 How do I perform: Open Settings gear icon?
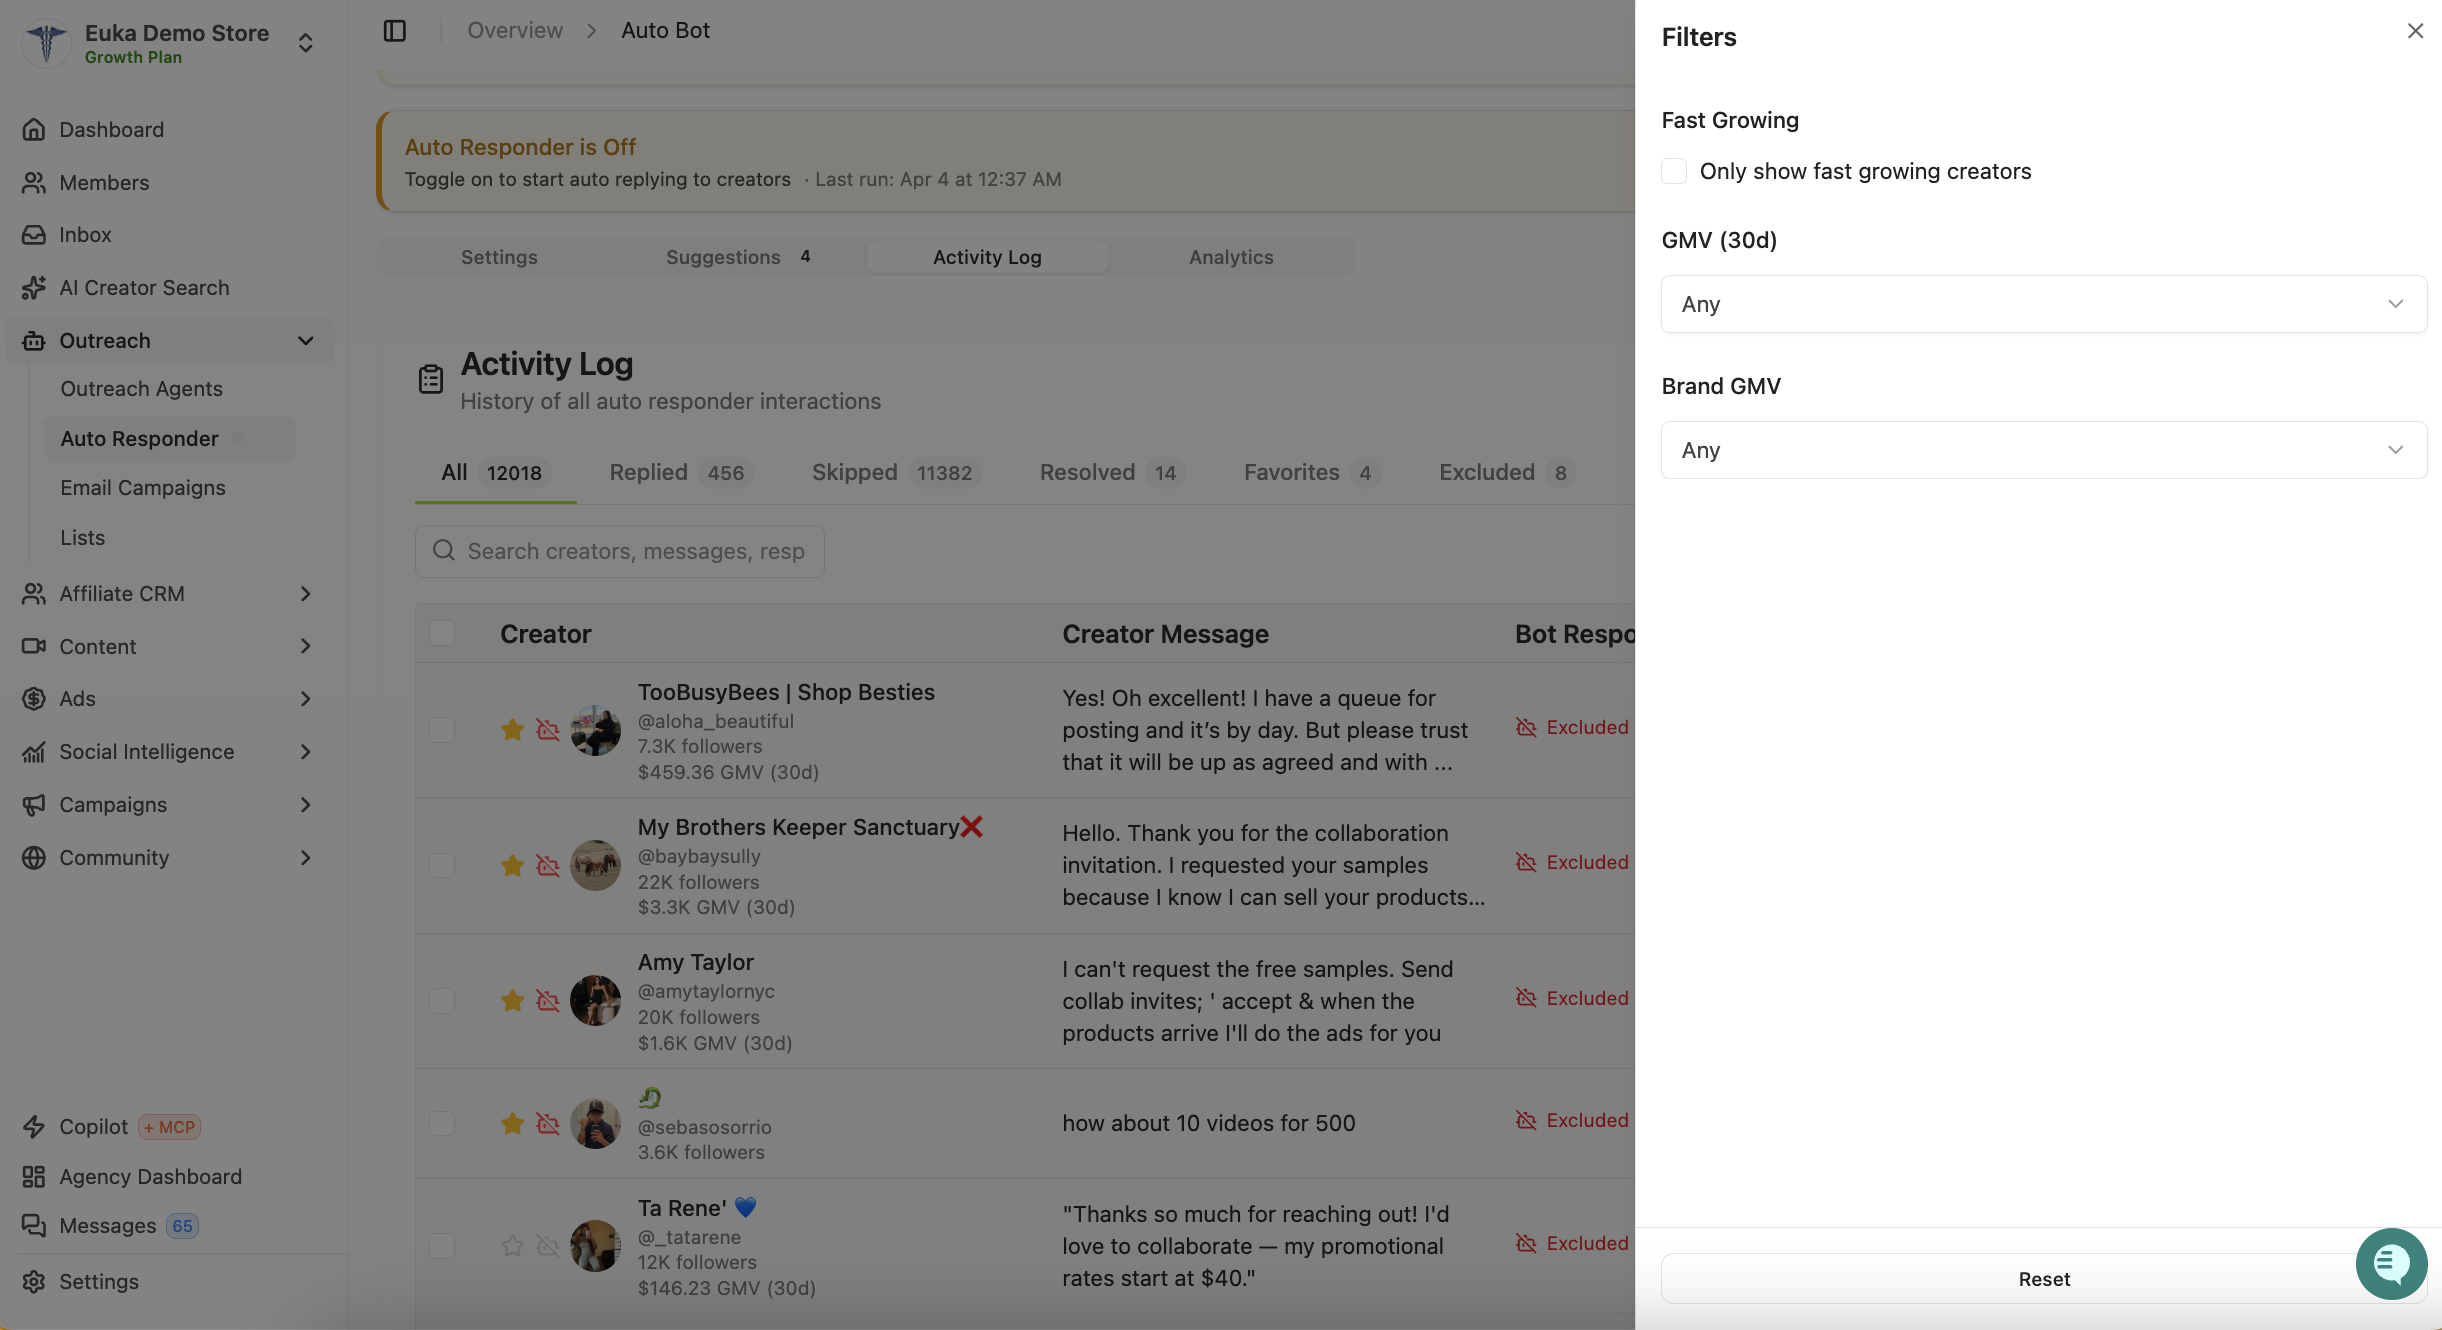[x=34, y=1282]
